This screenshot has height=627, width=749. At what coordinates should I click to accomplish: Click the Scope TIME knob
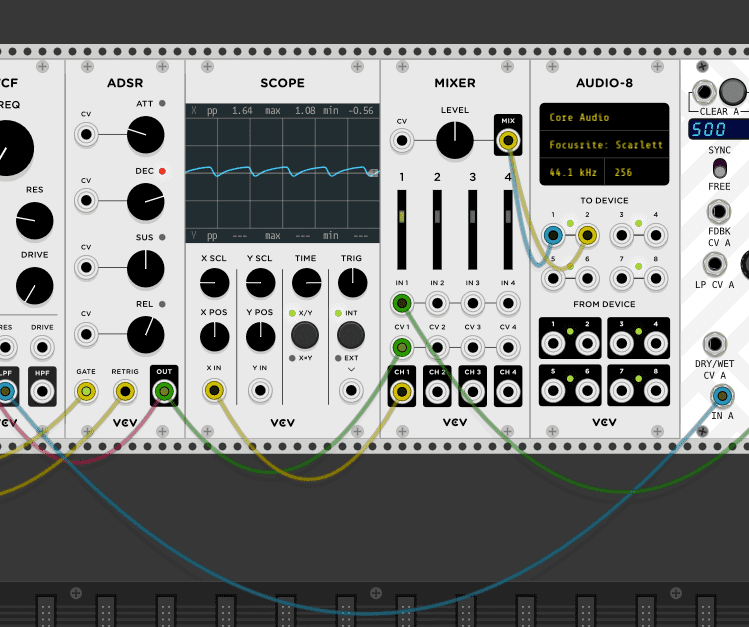tap(306, 283)
